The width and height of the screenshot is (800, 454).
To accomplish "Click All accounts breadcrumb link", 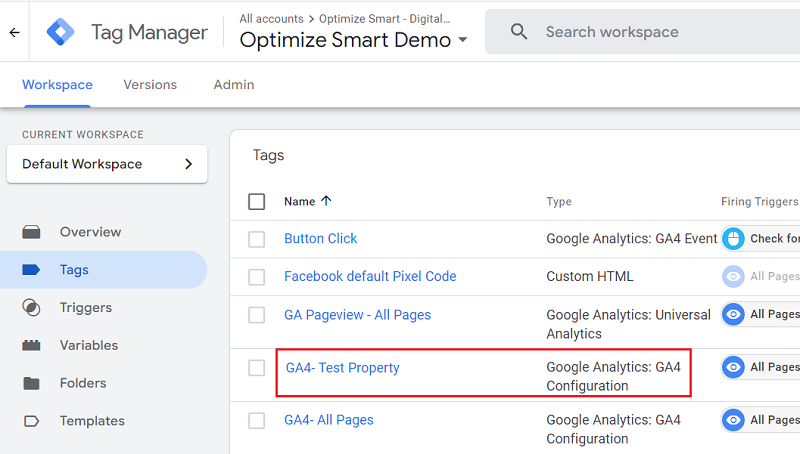I will pyautogui.click(x=271, y=19).
